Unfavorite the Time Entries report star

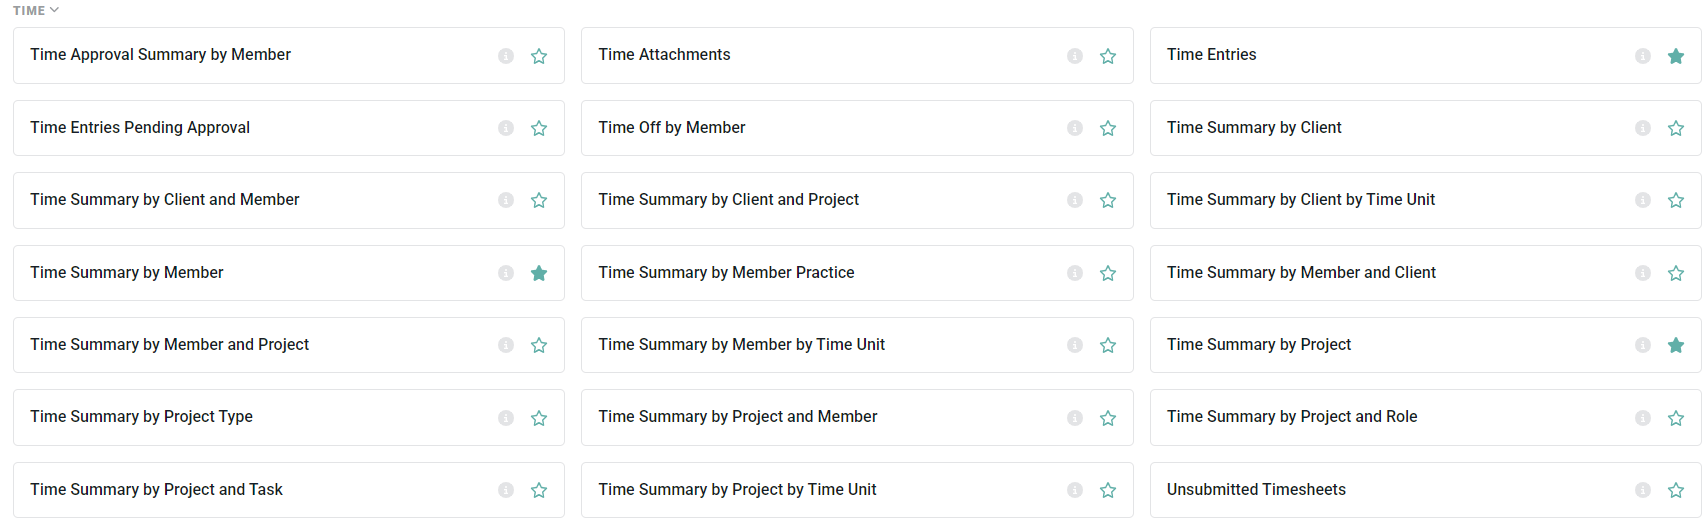tap(1676, 56)
